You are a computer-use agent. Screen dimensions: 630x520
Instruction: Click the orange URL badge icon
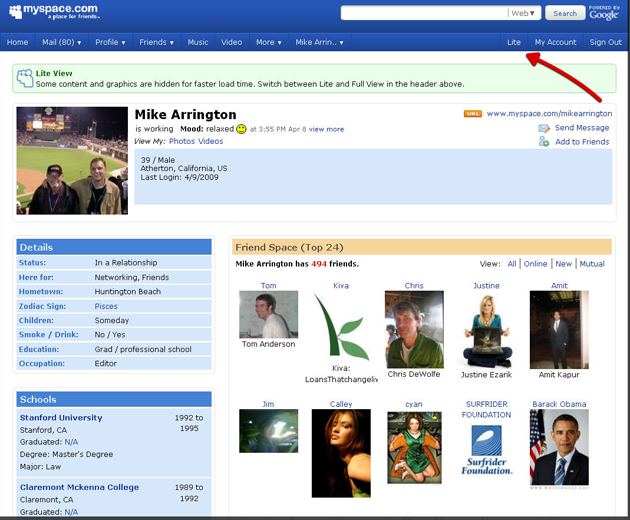tap(472, 114)
